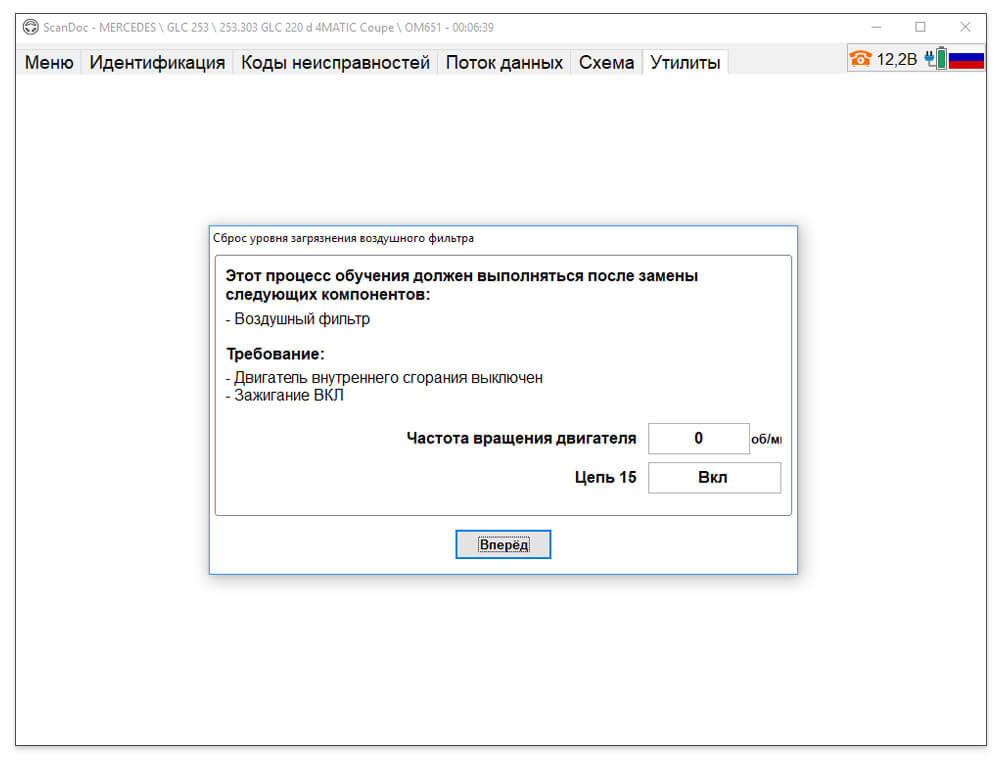
Task: Switch to the Поток данных tab
Action: [x=504, y=63]
